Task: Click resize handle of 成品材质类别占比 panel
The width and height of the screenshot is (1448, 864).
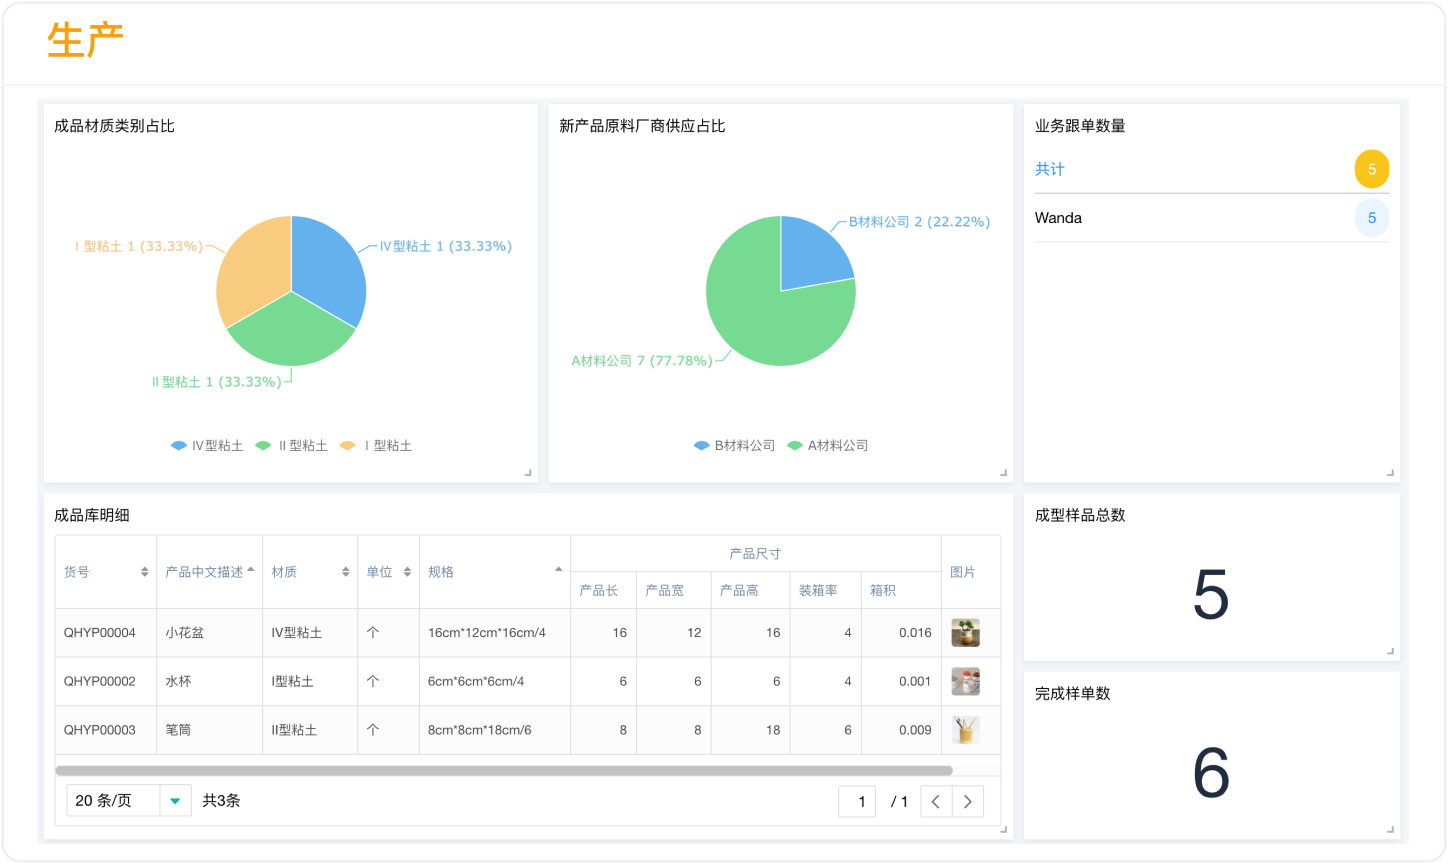Action: pyautogui.click(x=528, y=473)
